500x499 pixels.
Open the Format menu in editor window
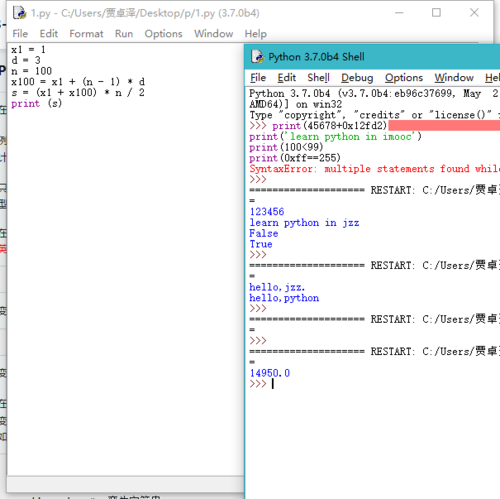point(86,34)
